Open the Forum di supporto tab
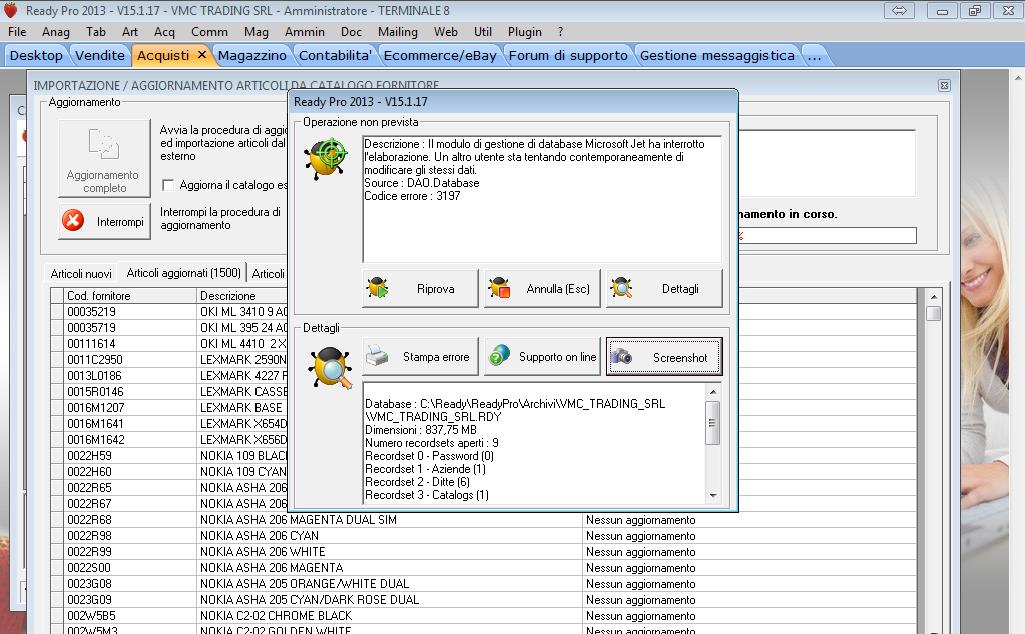1025x634 pixels. pos(568,56)
